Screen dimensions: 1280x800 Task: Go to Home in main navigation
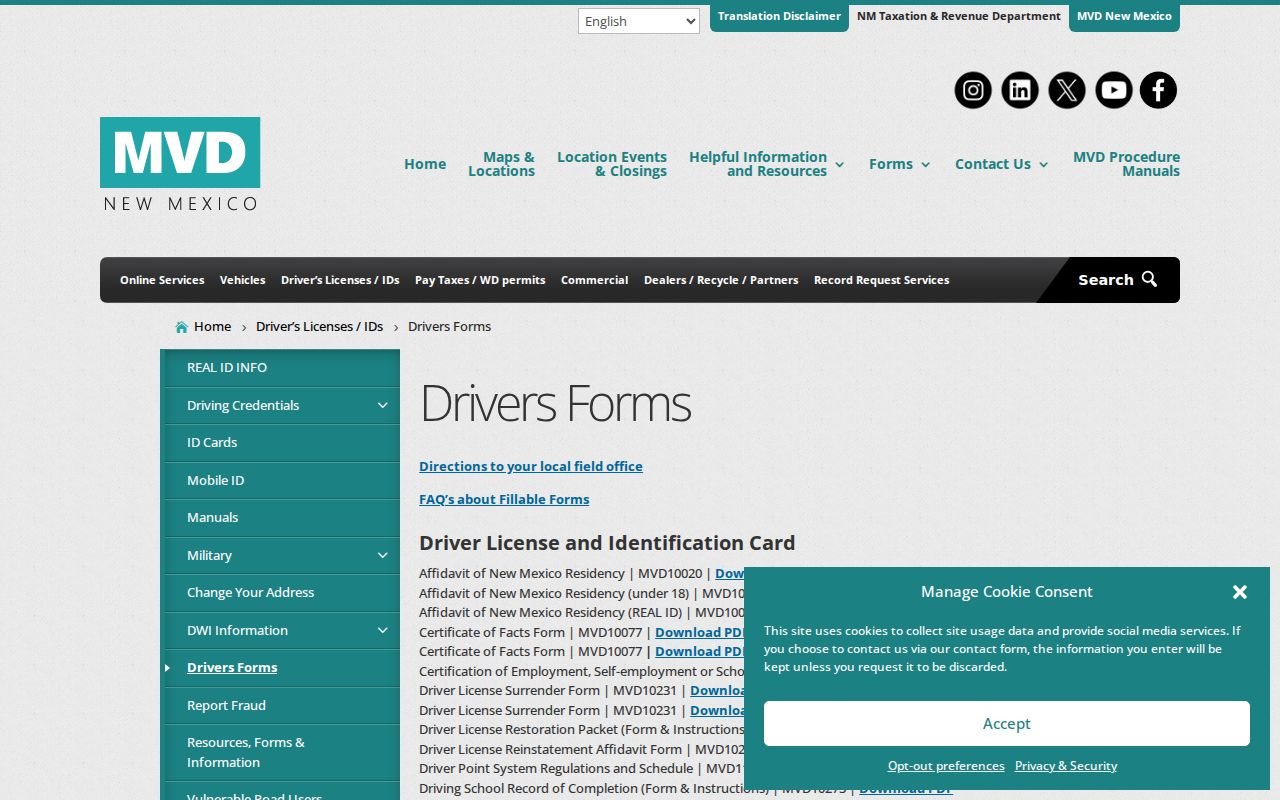click(x=425, y=164)
